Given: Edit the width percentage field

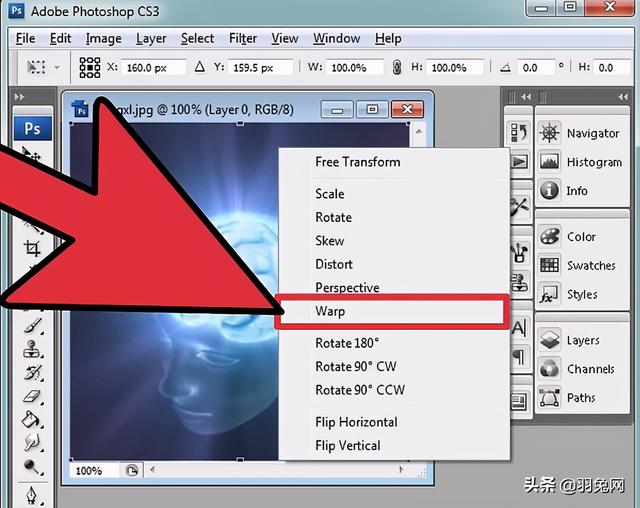Looking at the screenshot, I should pos(355,67).
